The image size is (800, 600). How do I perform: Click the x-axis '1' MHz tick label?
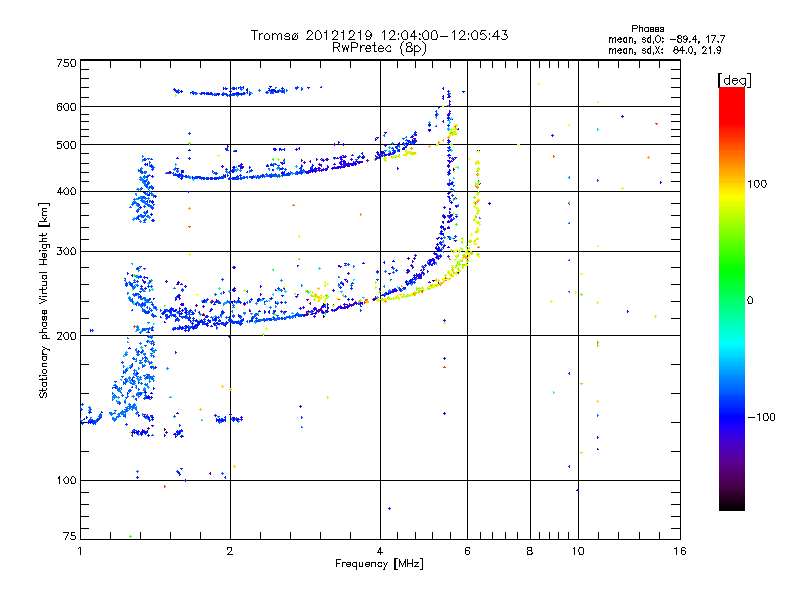(x=80, y=551)
